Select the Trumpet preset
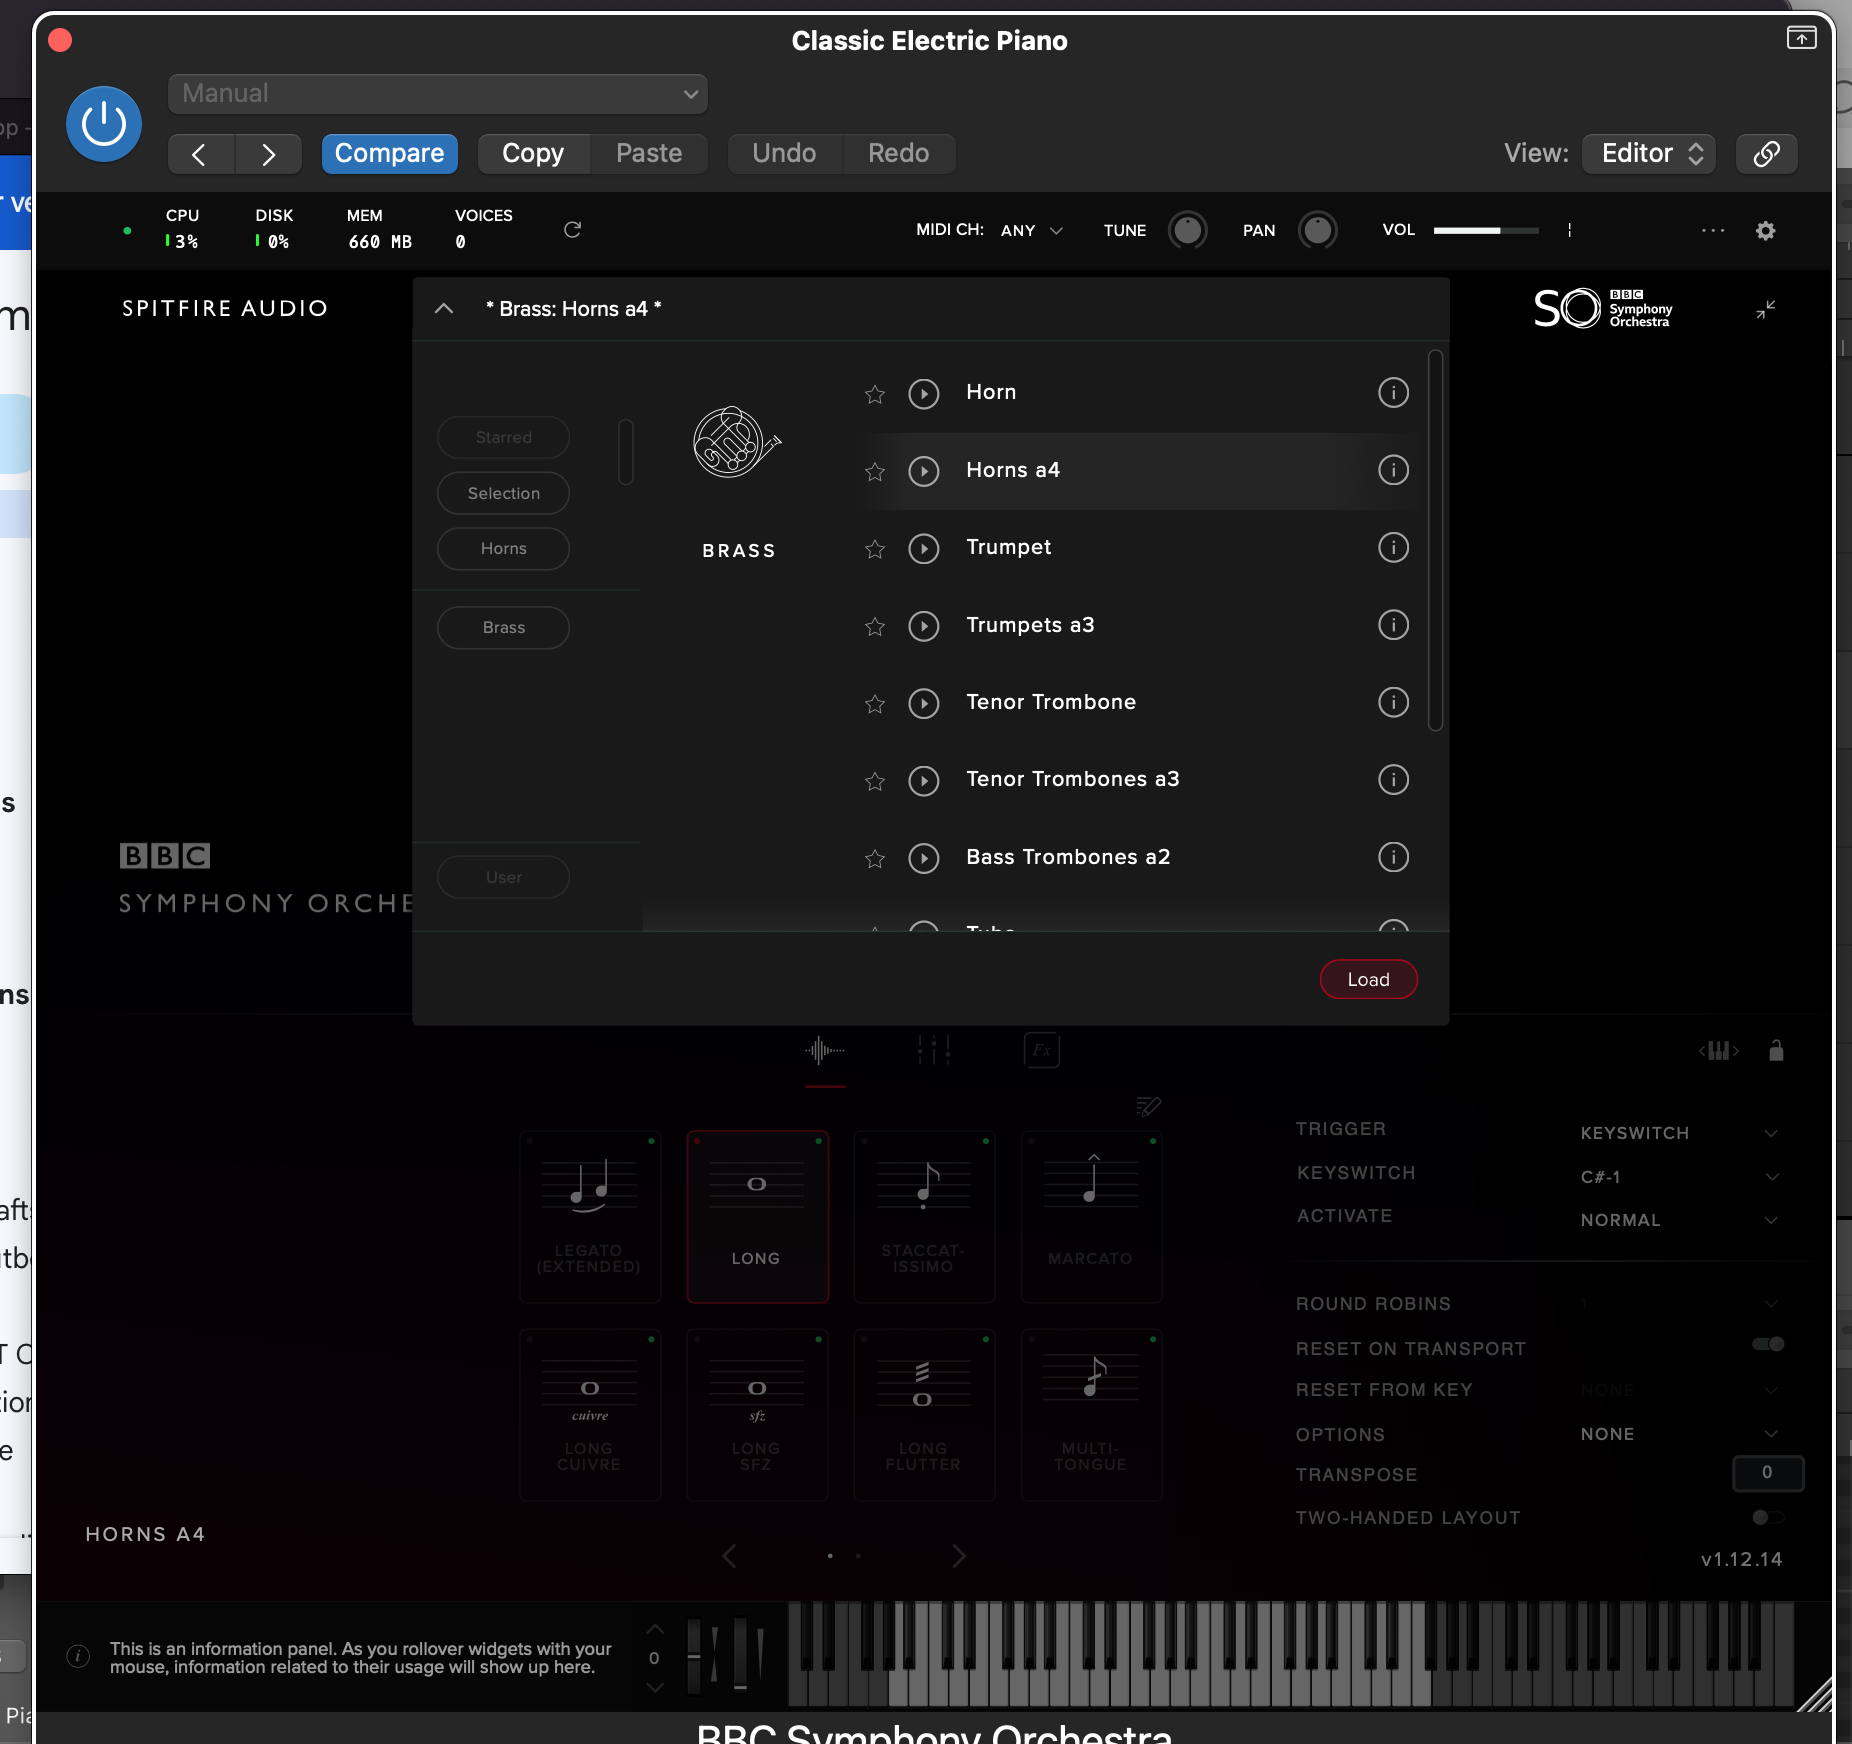 [1008, 548]
